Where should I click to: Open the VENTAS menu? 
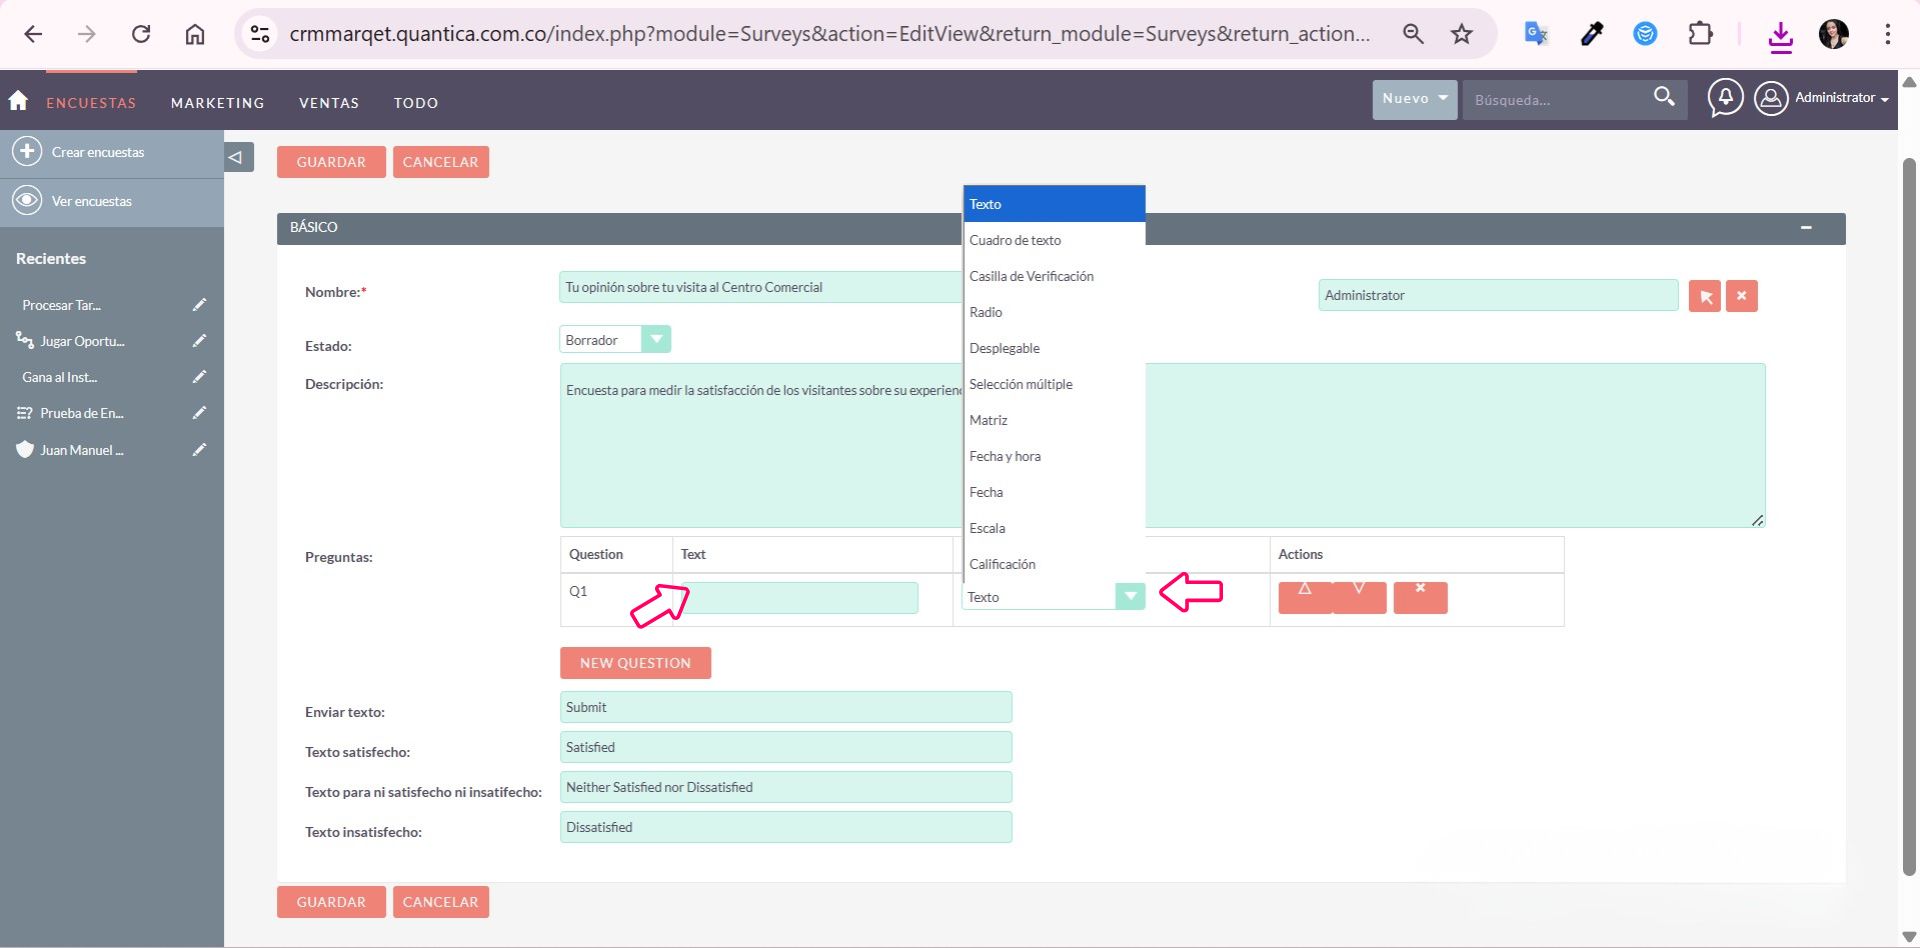tap(328, 103)
